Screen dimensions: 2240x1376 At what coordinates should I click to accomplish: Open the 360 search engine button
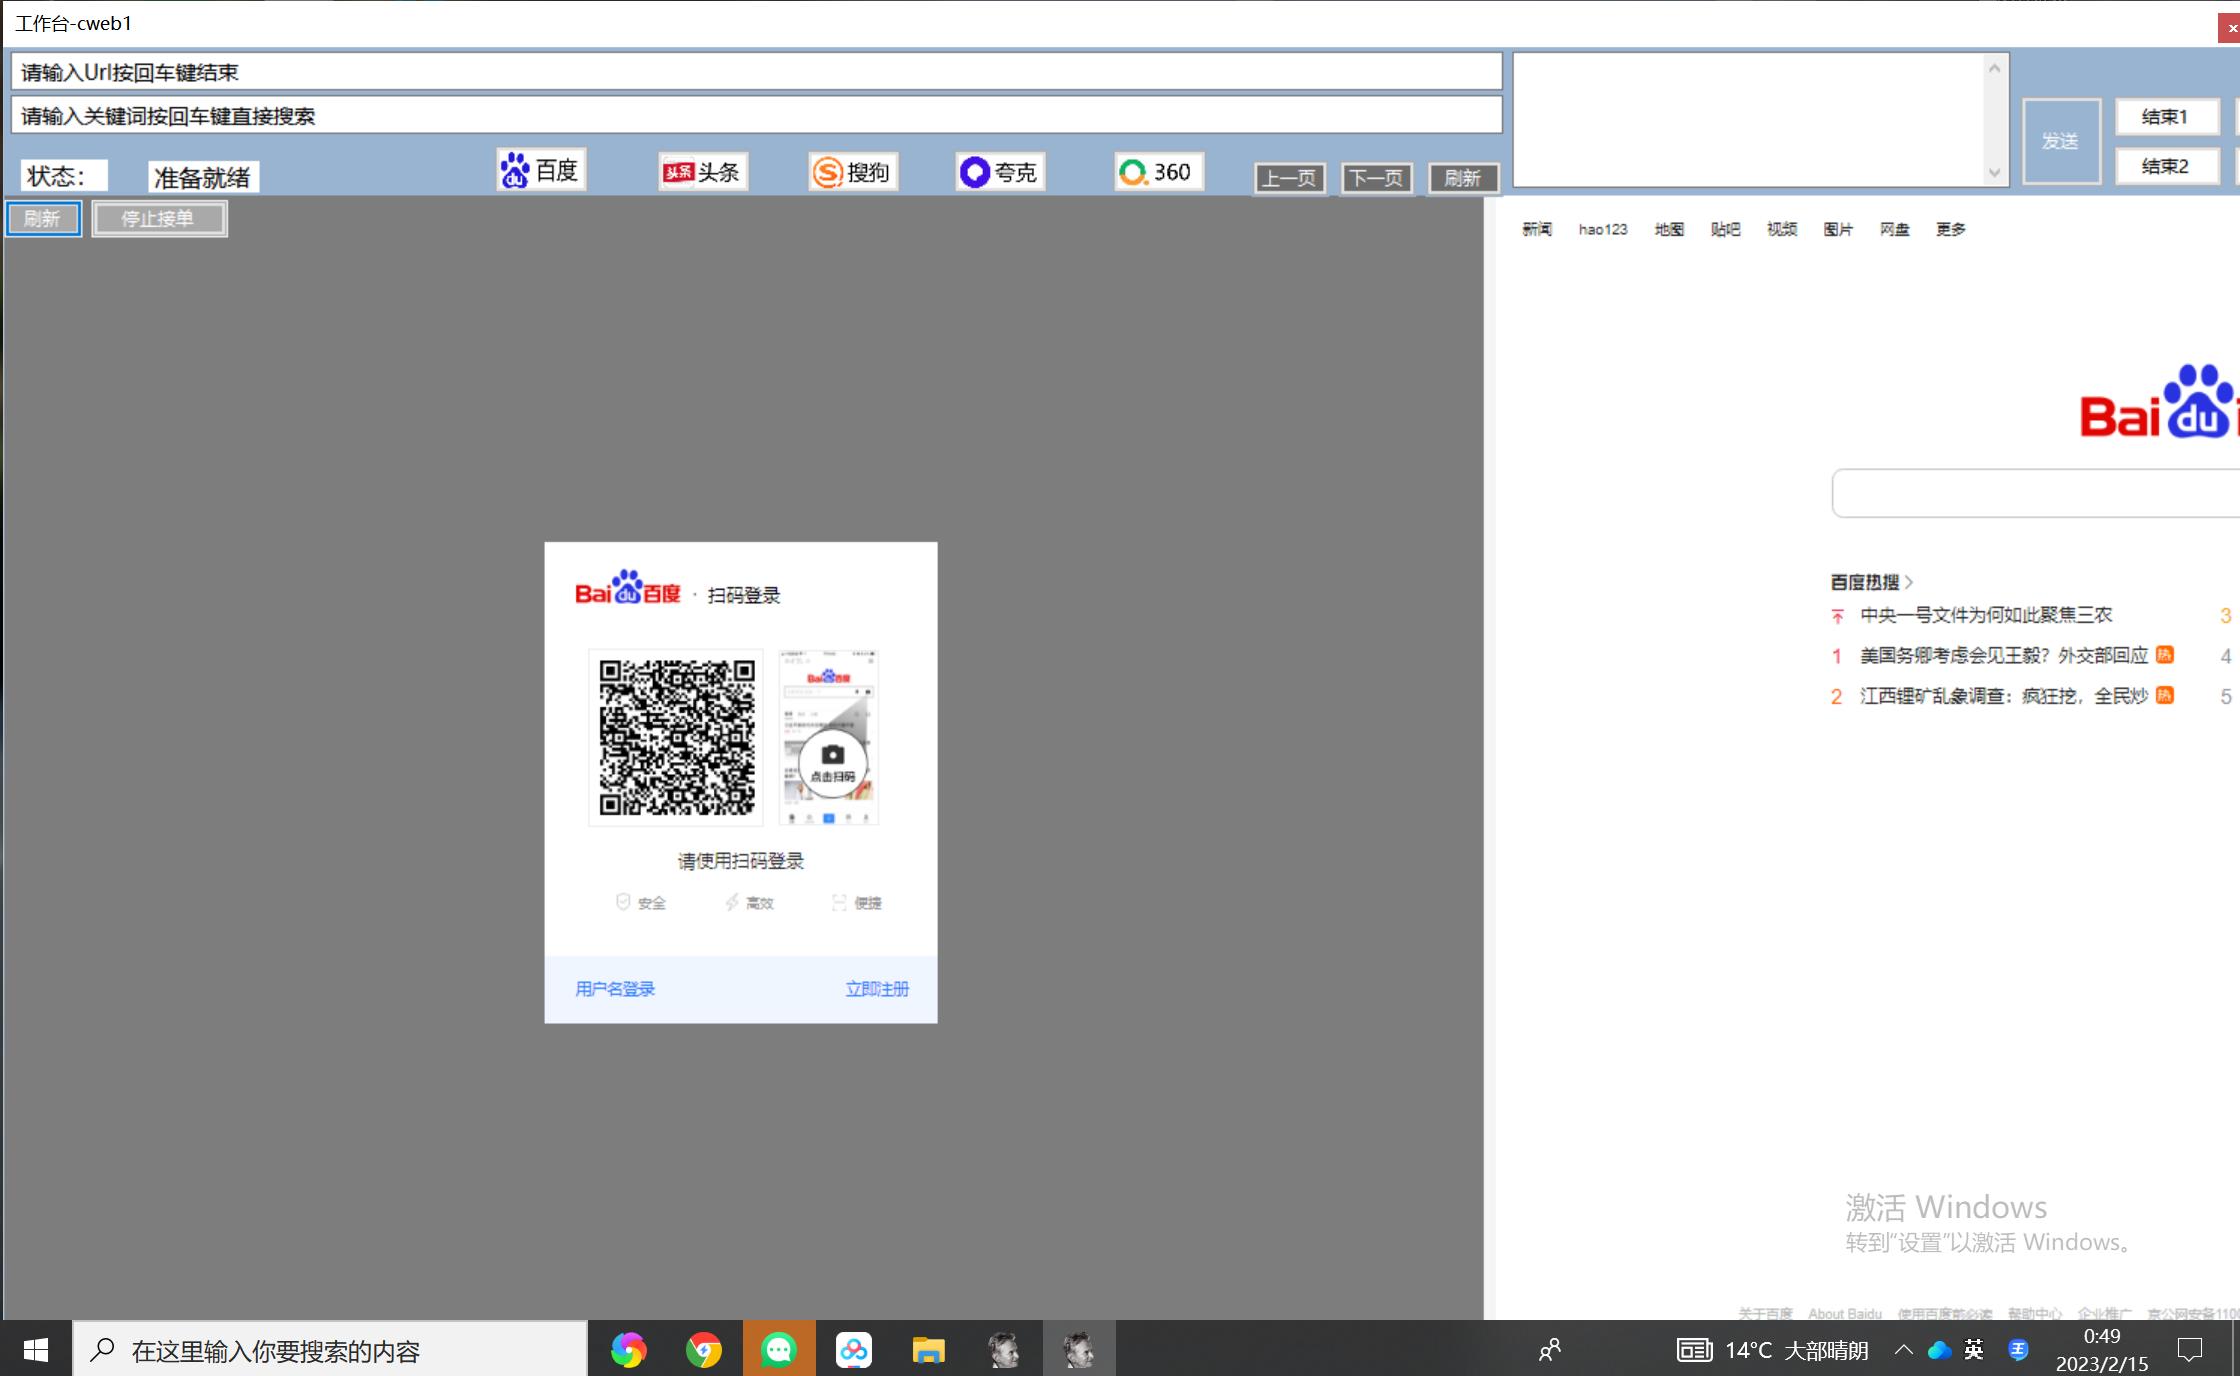(x=1157, y=172)
